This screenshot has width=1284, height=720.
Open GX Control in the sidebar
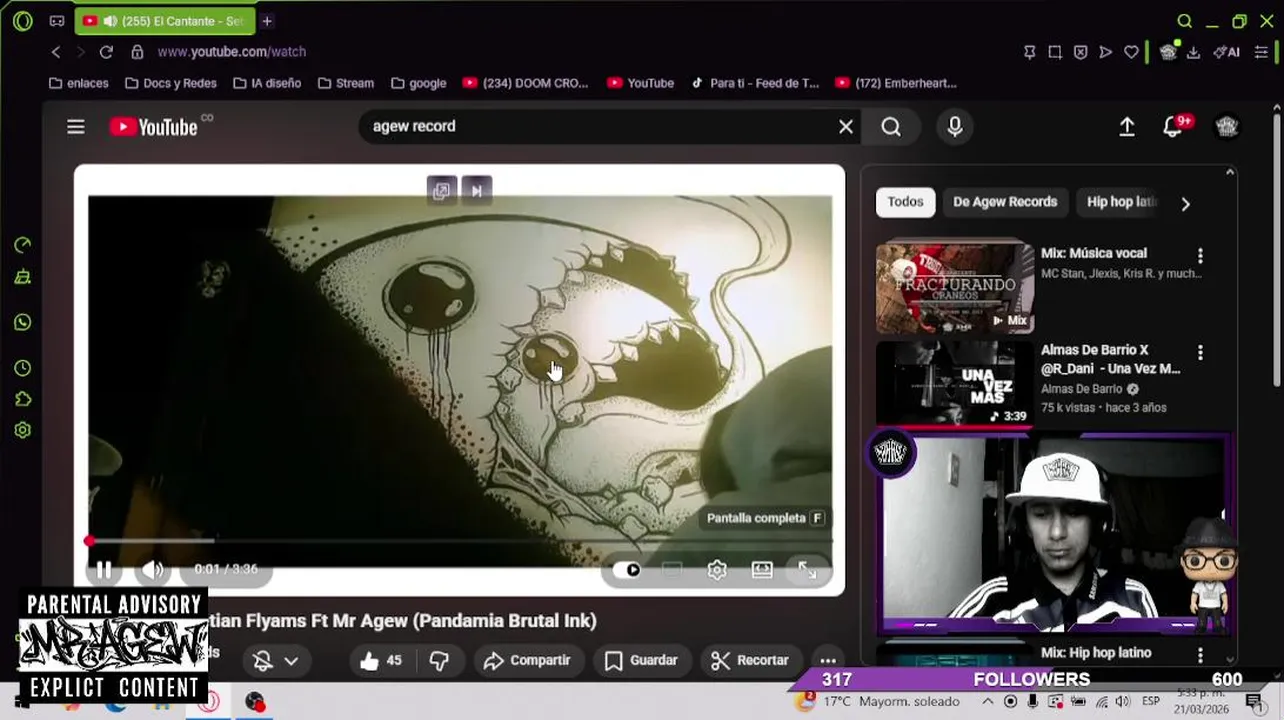click(23, 245)
